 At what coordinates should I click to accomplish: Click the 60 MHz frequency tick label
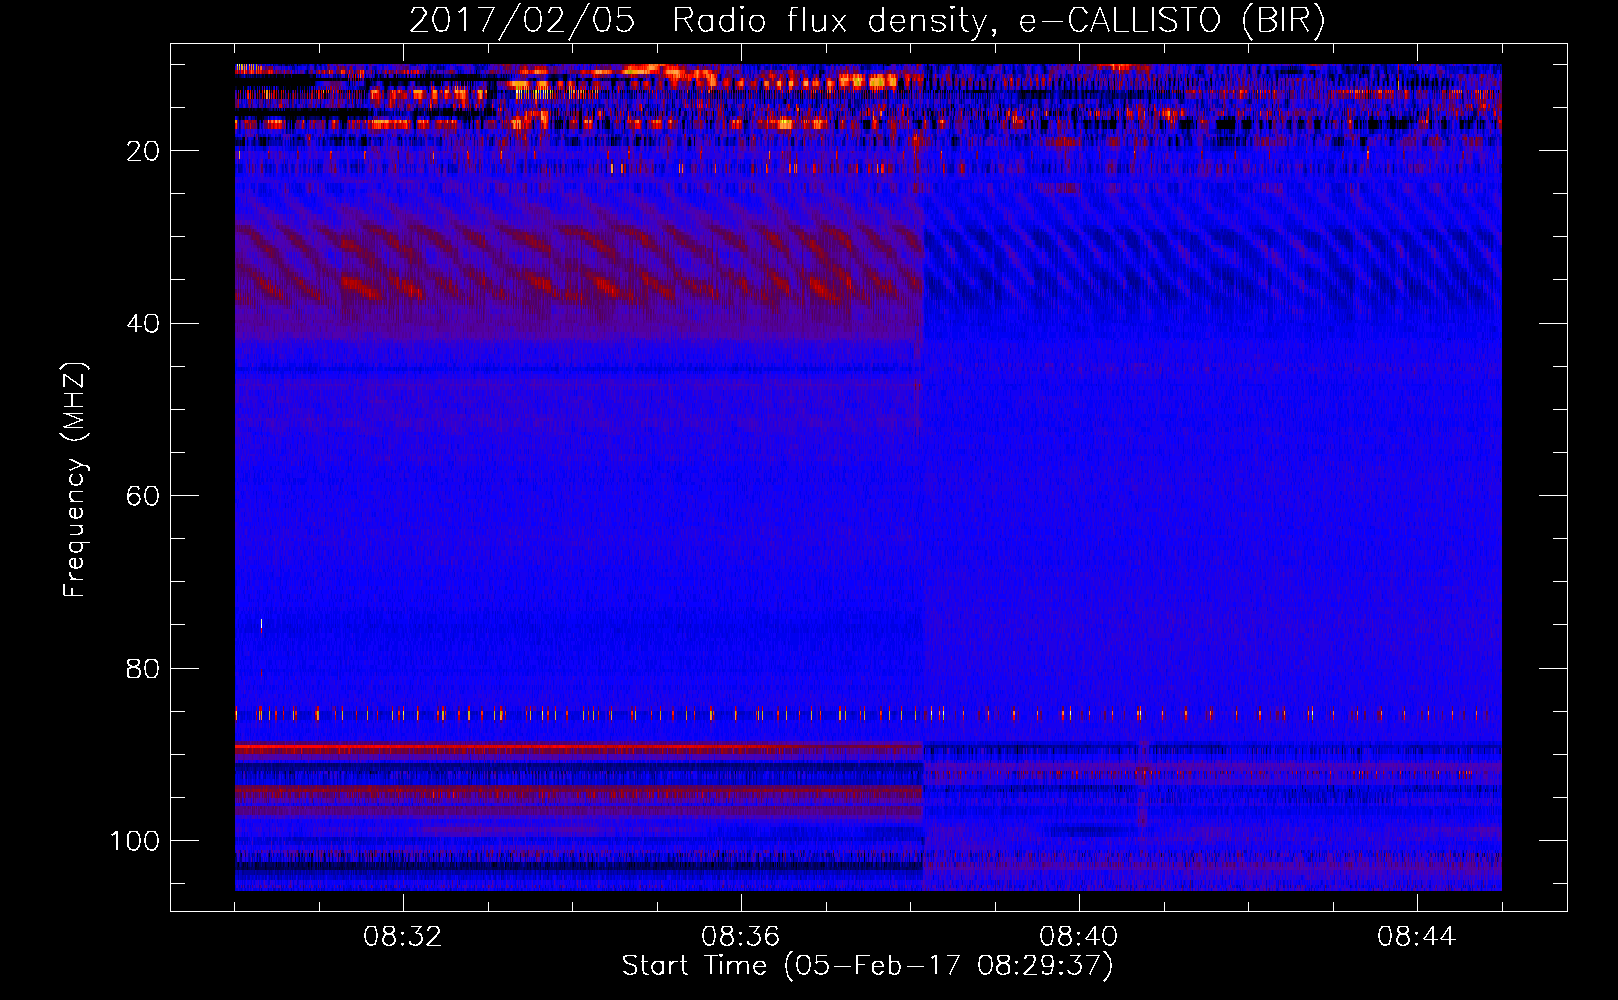click(144, 496)
